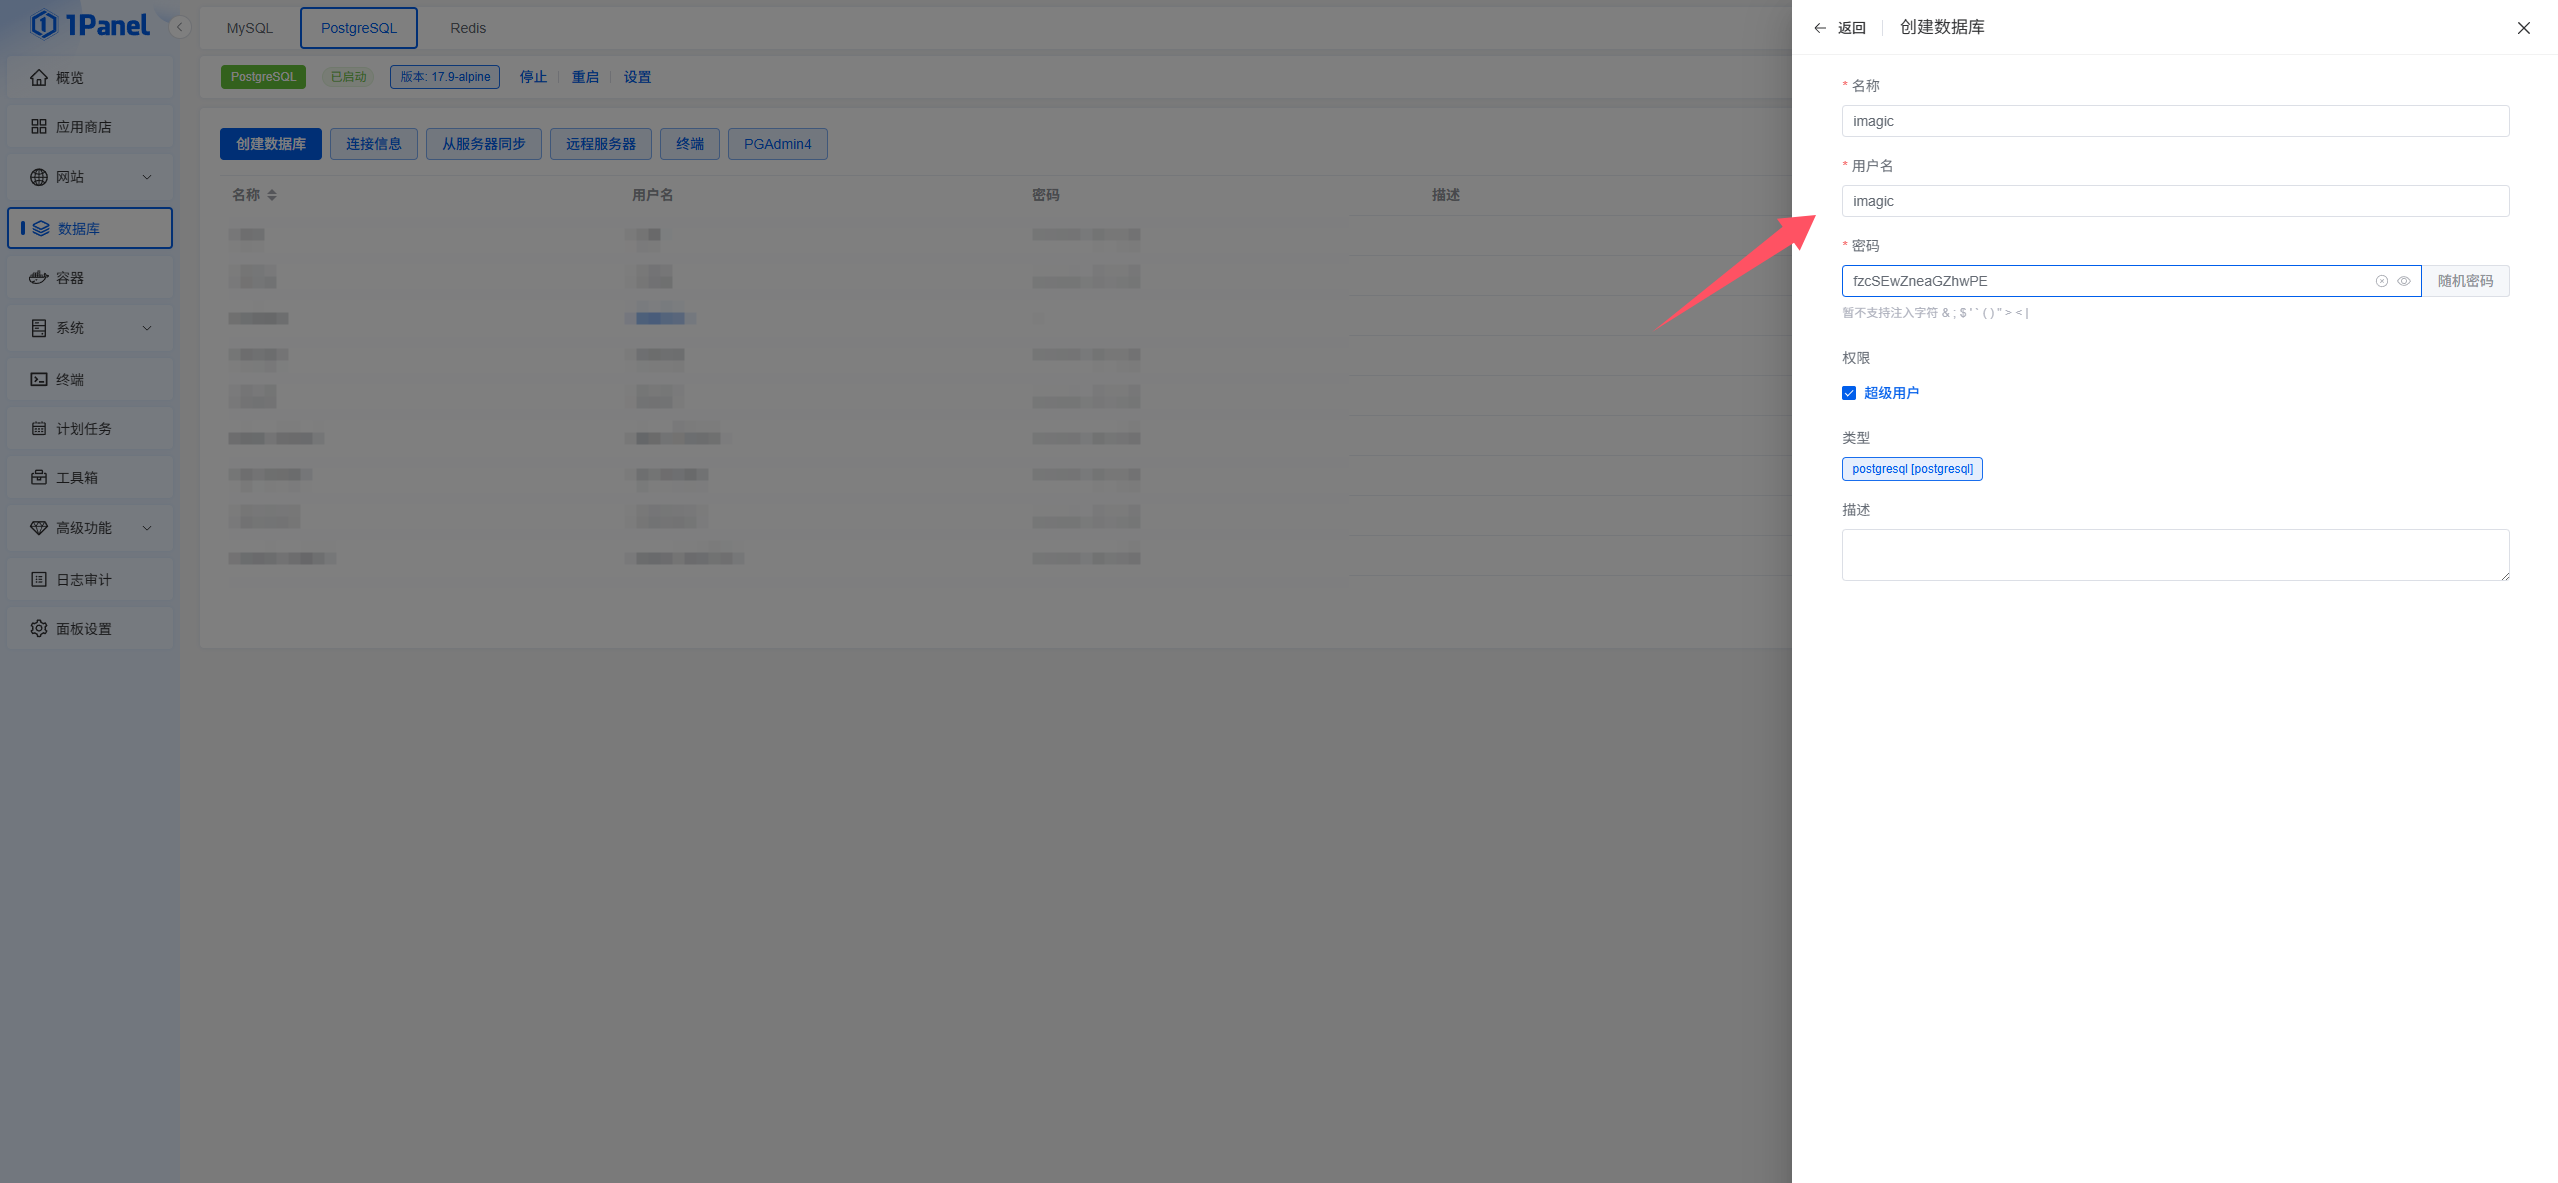
Task: Click the 1Panel logo icon
Action: 43,24
